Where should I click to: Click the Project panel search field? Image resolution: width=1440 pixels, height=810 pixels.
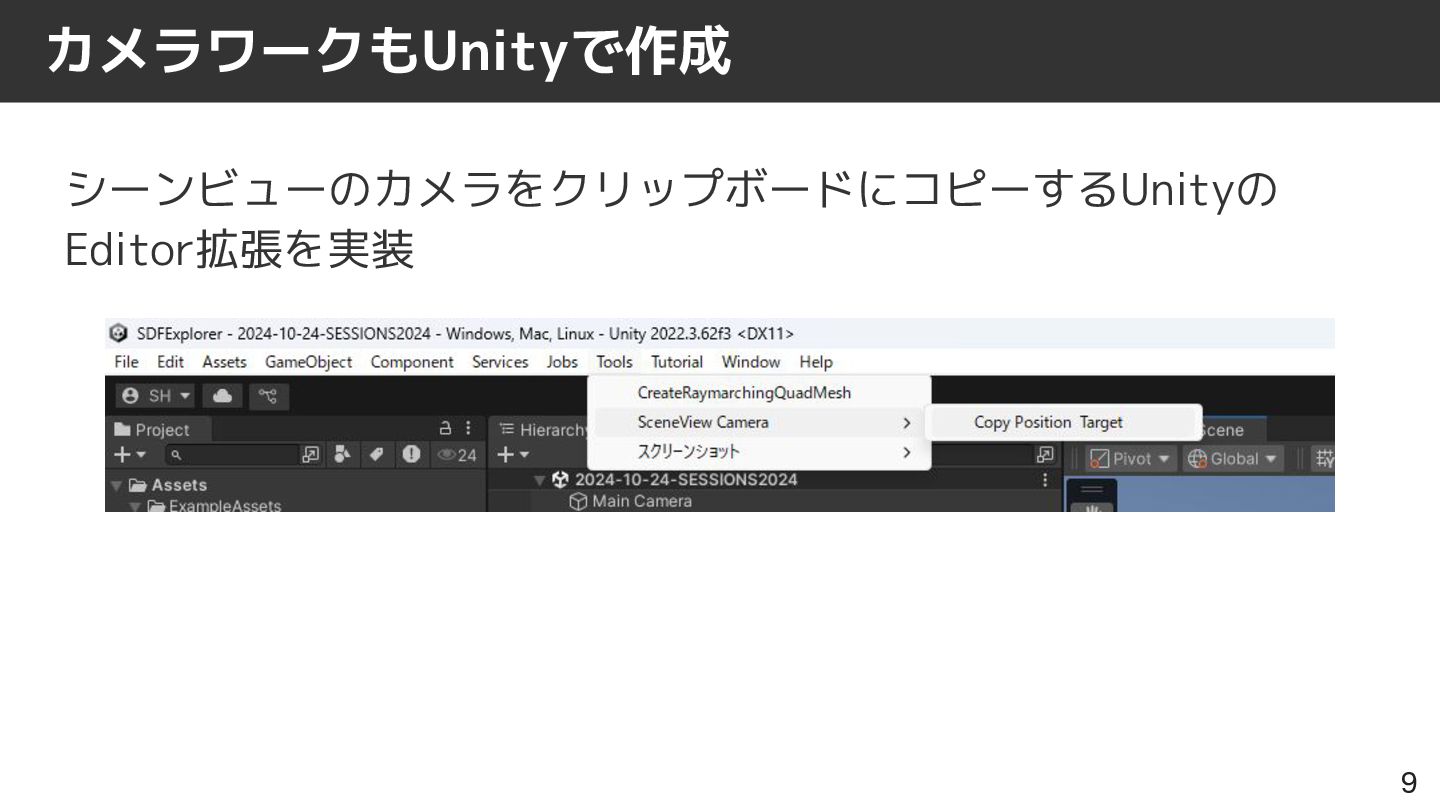coord(231,455)
